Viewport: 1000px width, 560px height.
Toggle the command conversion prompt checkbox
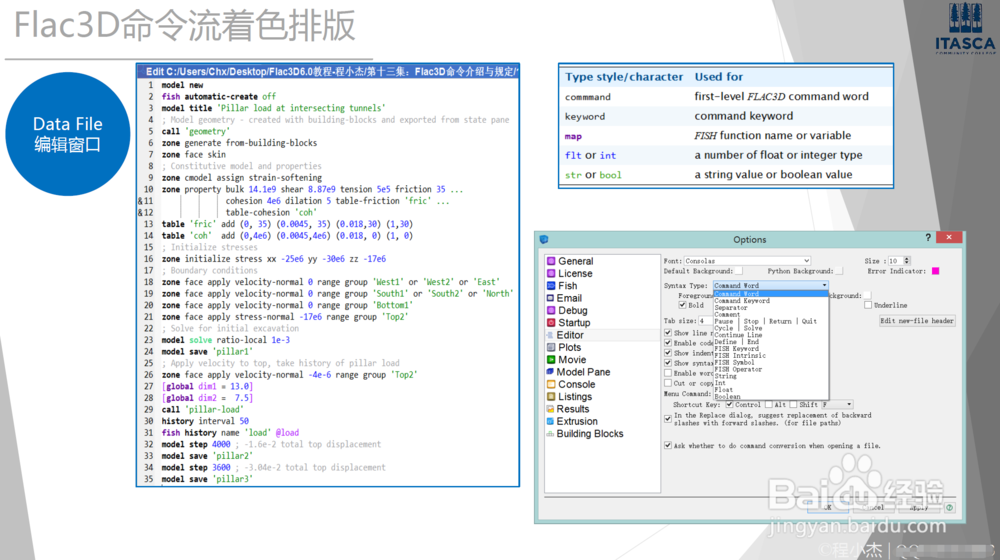click(x=668, y=446)
